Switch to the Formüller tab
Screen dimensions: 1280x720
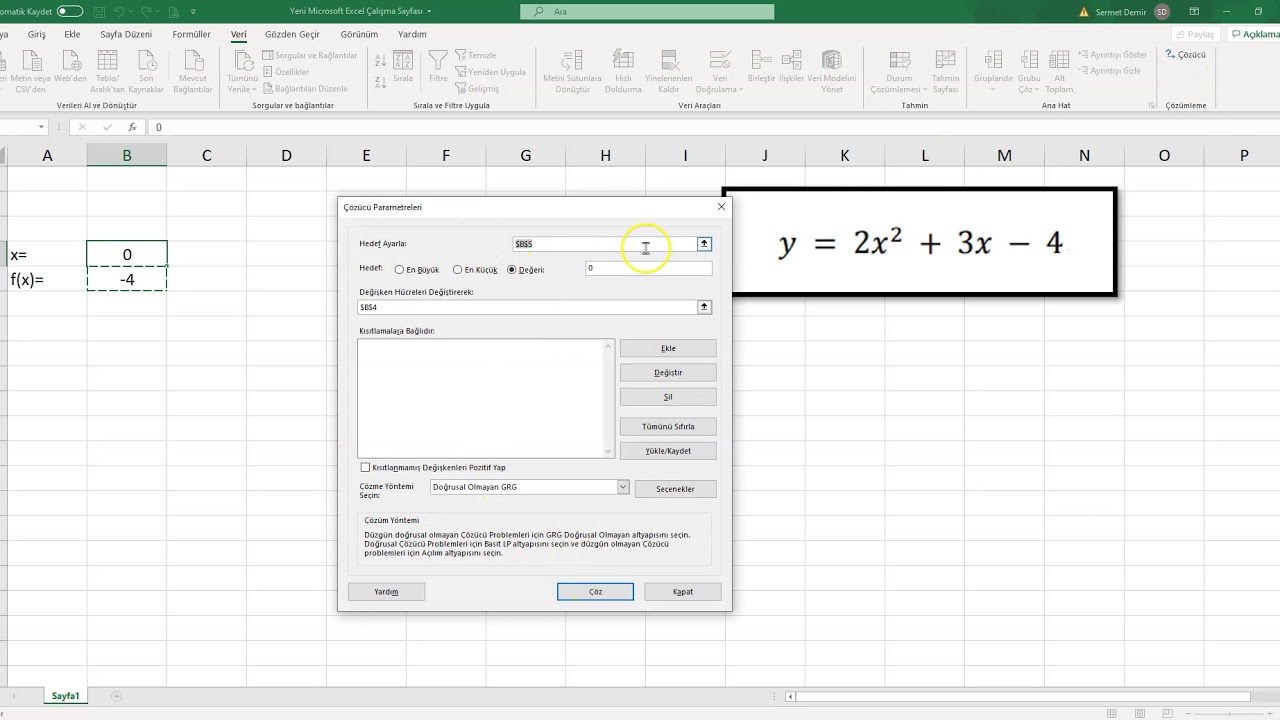(191, 34)
